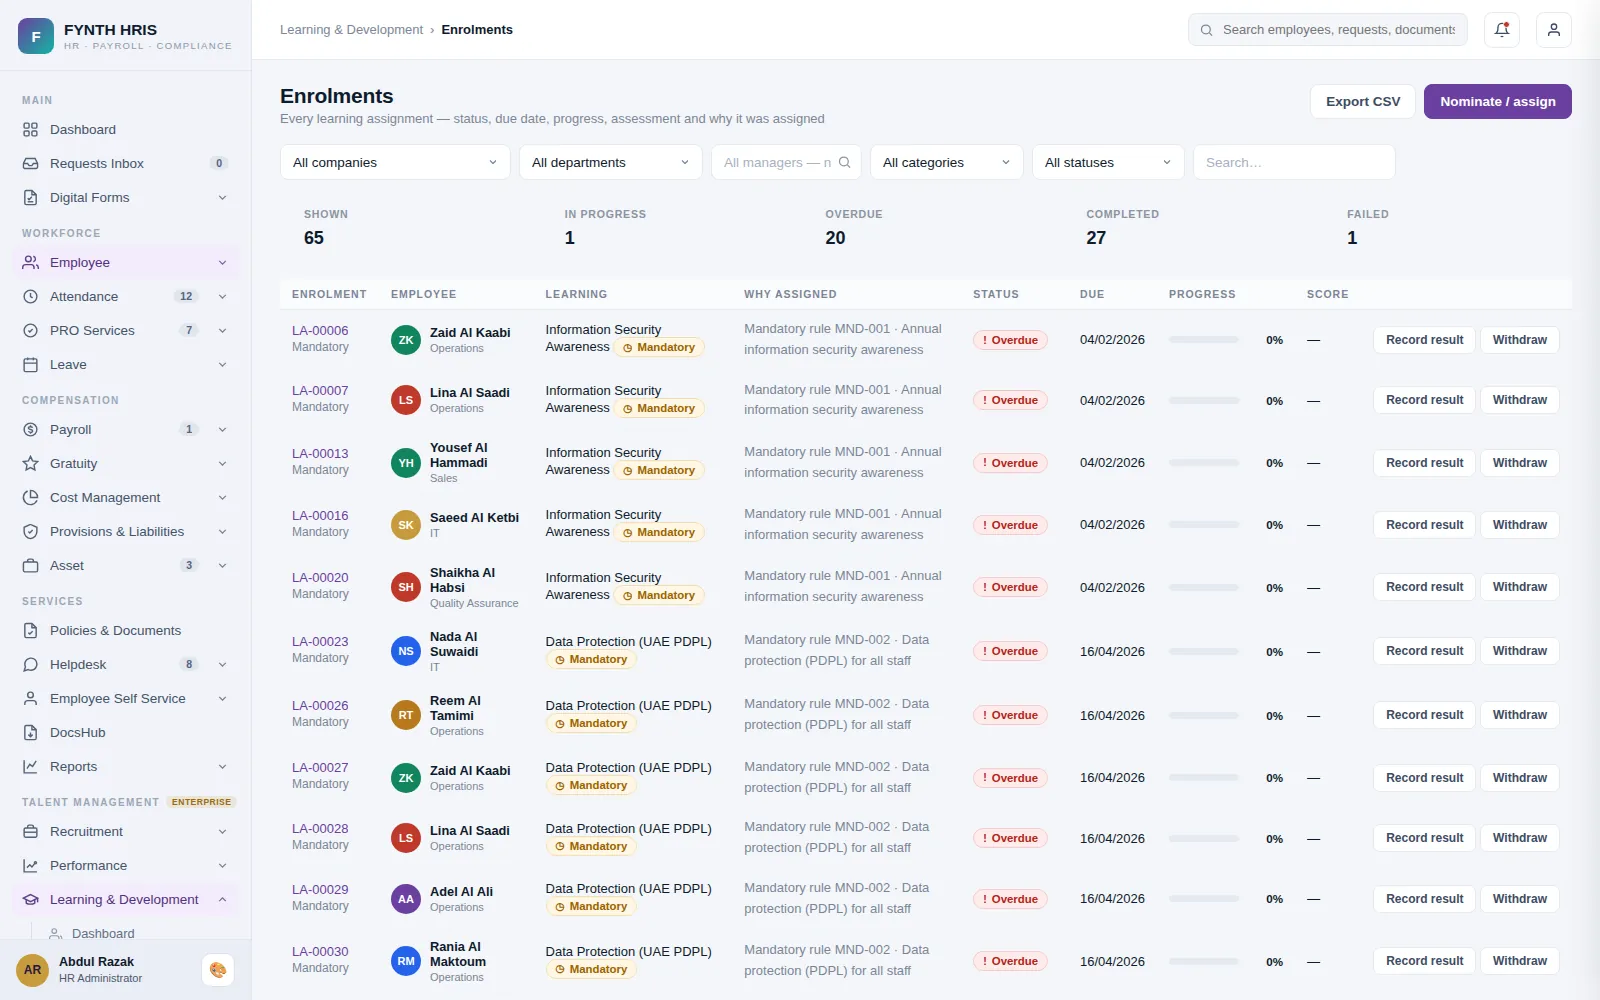Click the DocsHub document icon
Screen dimensions: 1600x1000
click(x=30, y=733)
